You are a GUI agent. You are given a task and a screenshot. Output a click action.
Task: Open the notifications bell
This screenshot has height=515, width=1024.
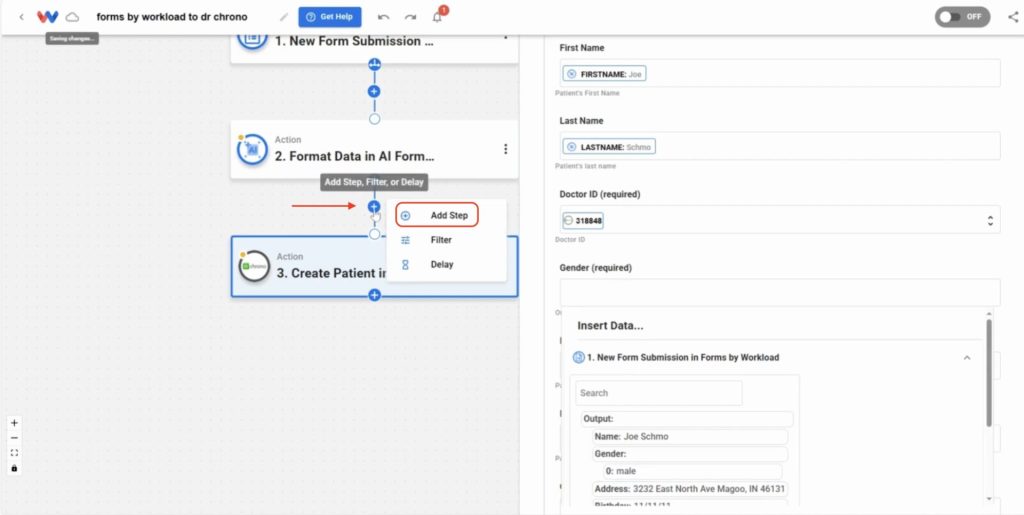438,17
